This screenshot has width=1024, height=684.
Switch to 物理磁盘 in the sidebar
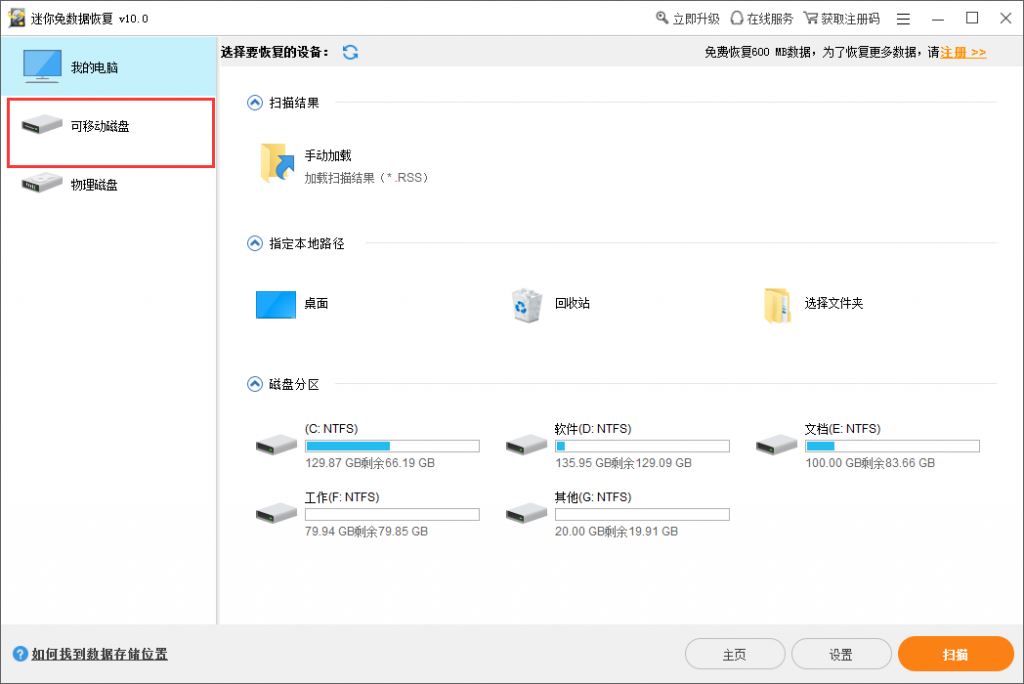click(108, 185)
